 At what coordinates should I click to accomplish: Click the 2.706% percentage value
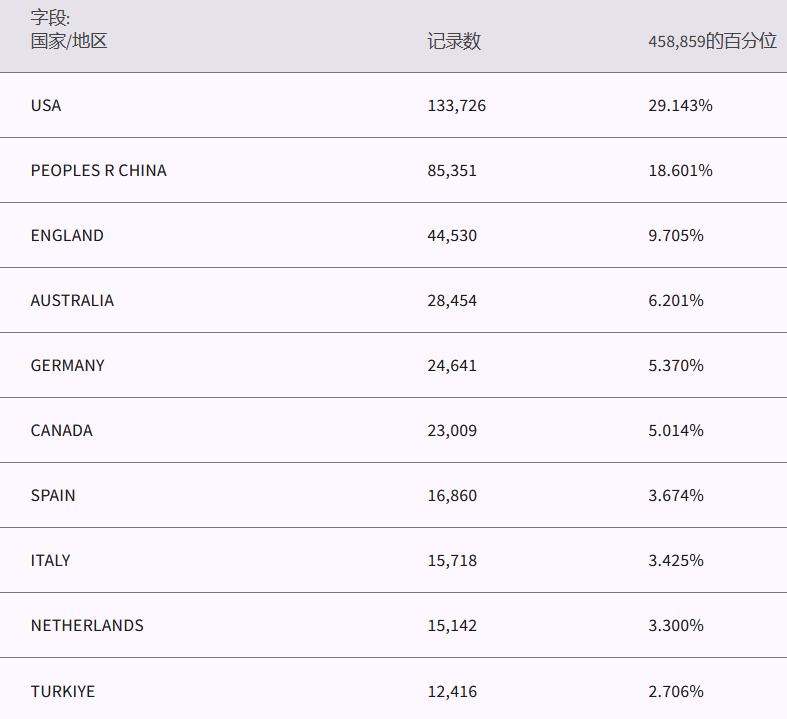click(x=676, y=691)
